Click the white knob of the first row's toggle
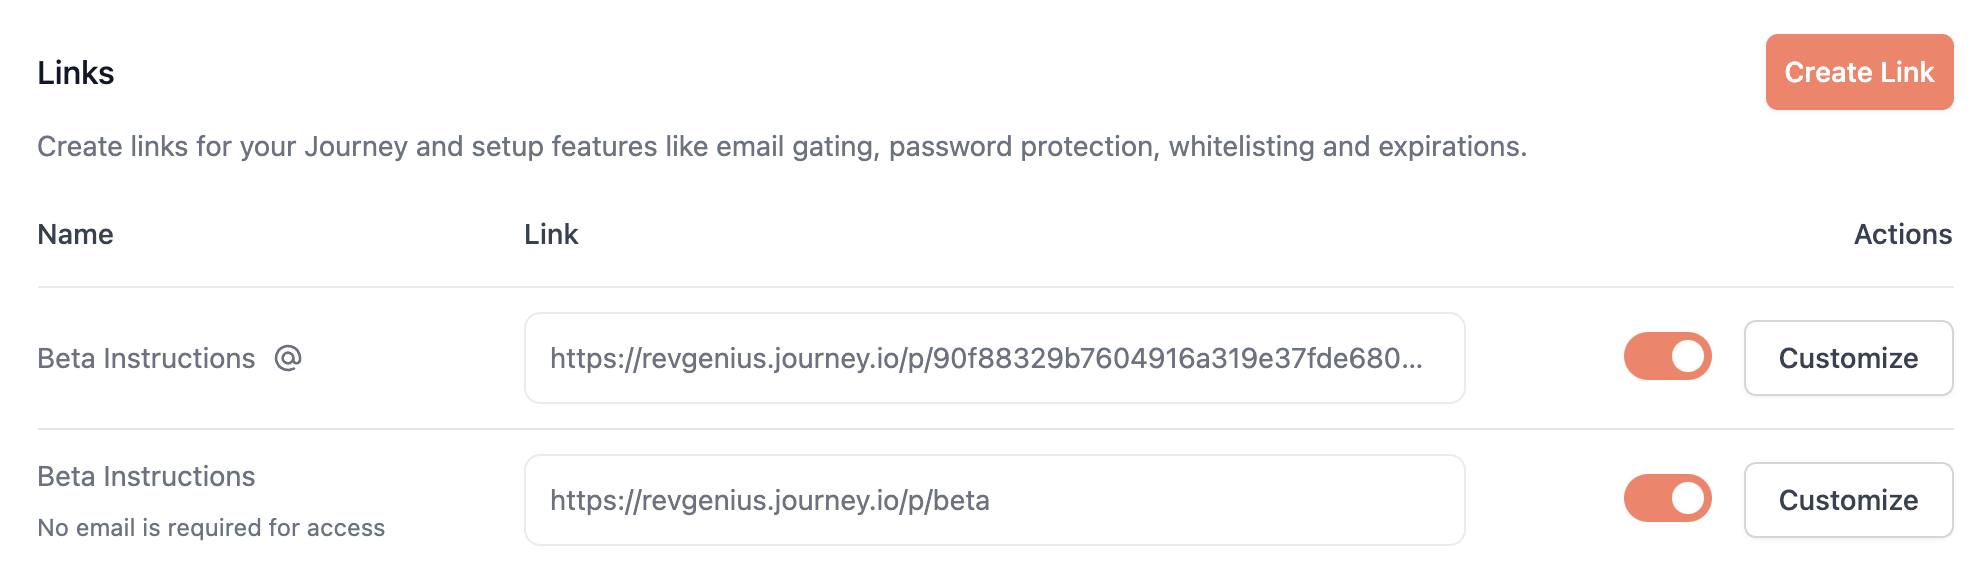 [1688, 357]
